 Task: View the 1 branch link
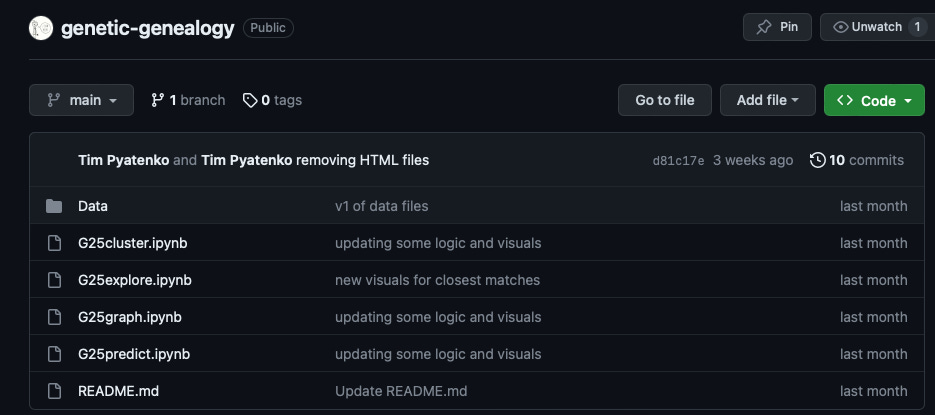coord(188,100)
